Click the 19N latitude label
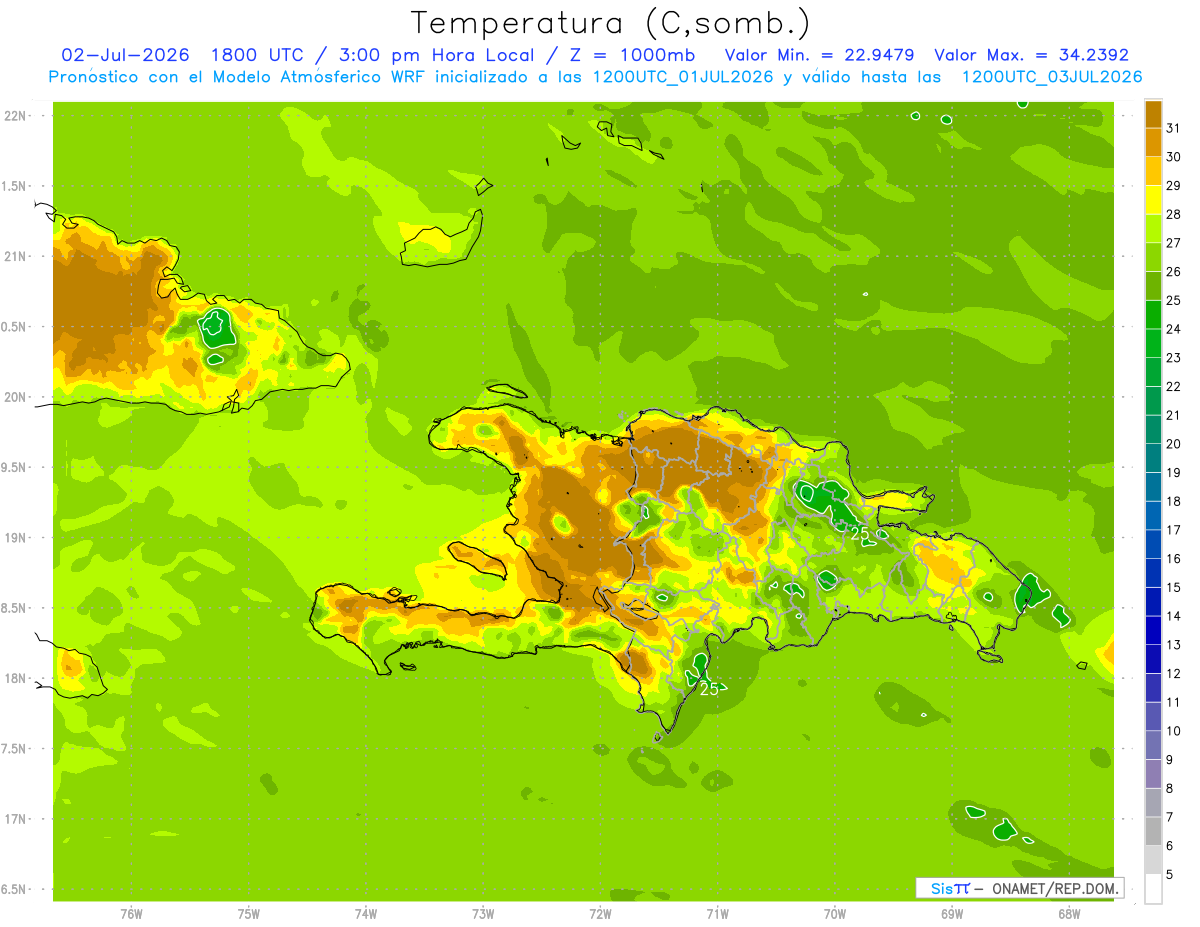The width and height of the screenshot is (1200, 927). click(x=15, y=537)
